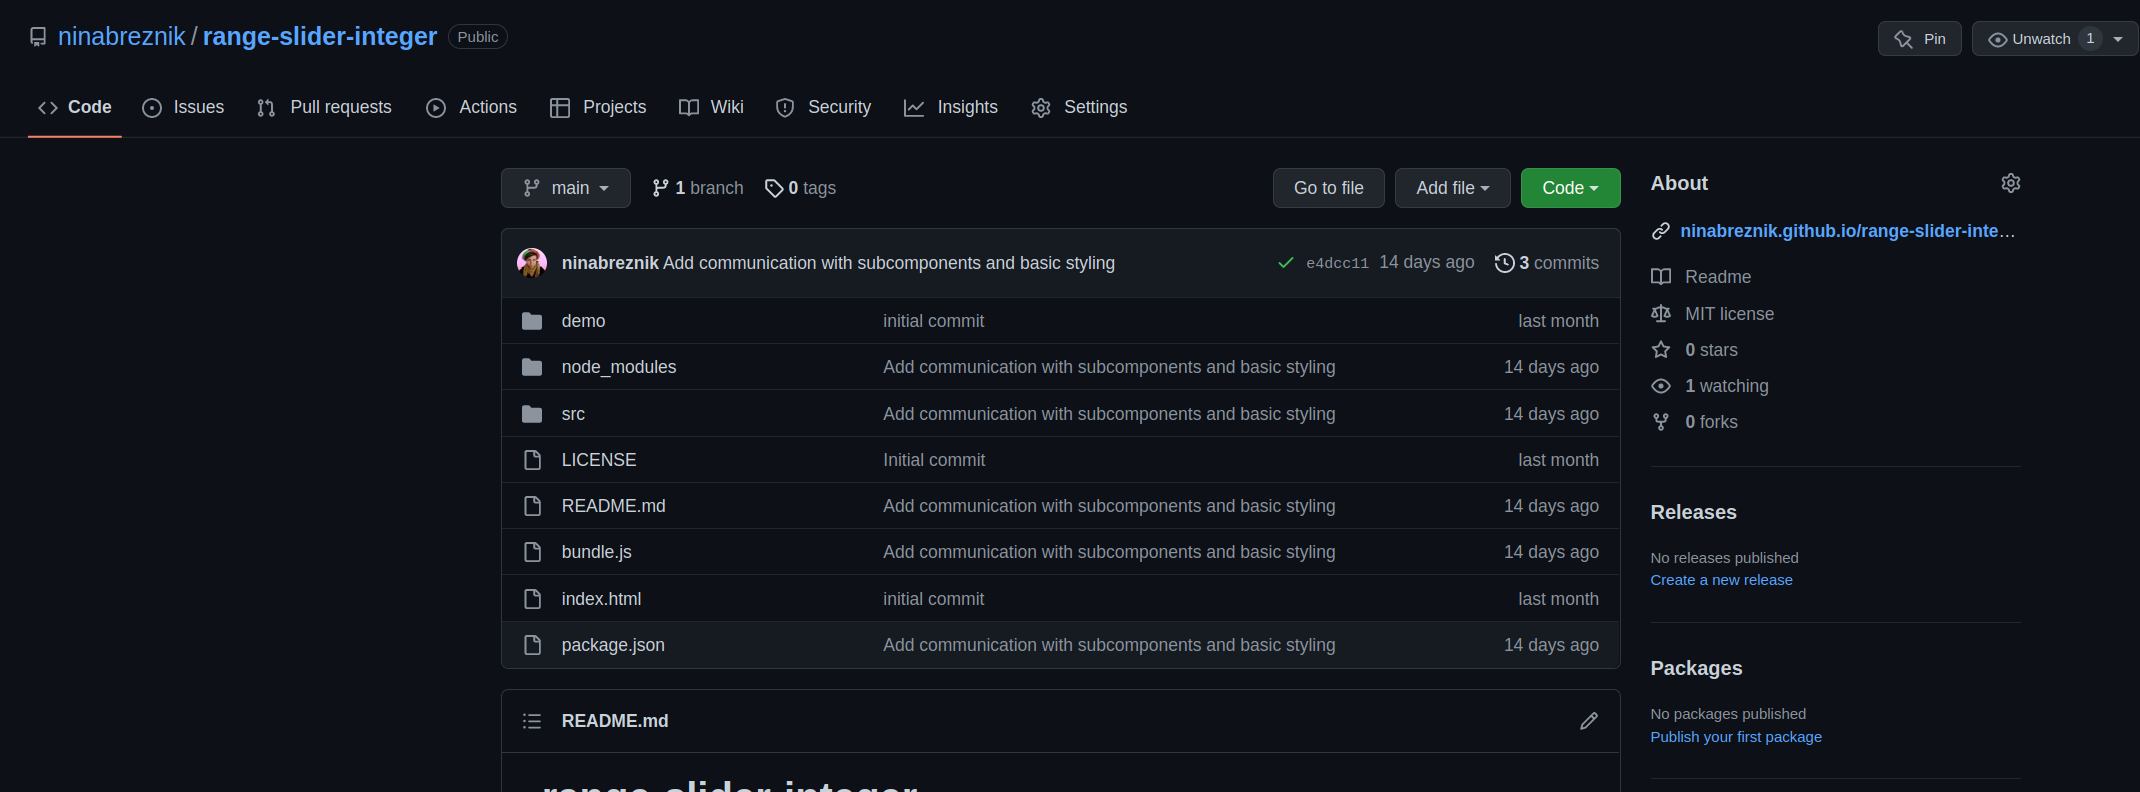Open the index.html file
This screenshot has height=792, width=2140.
(602, 599)
